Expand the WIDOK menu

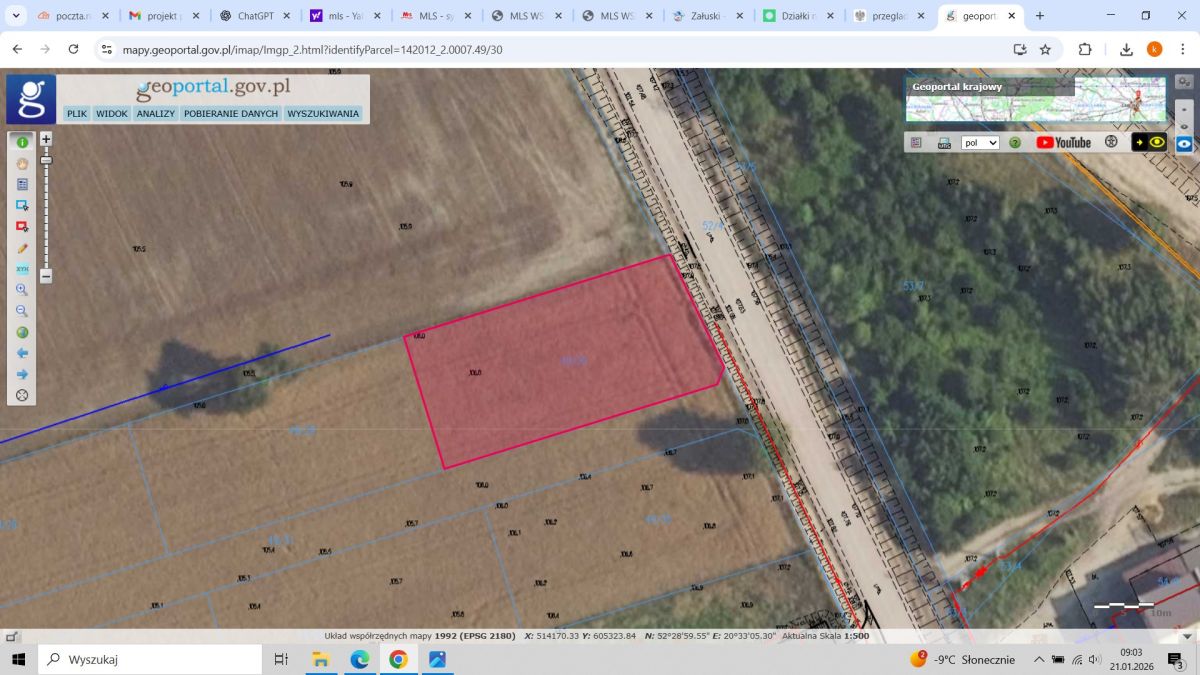click(x=112, y=114)
